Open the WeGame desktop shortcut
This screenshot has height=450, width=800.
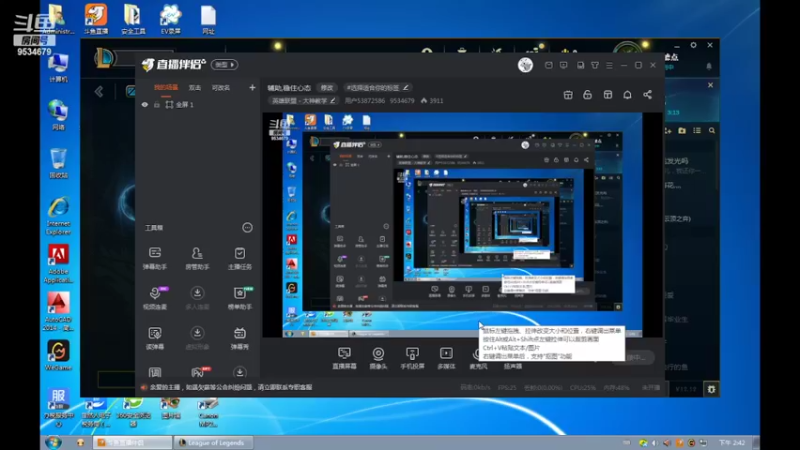[x=58, y=356]
